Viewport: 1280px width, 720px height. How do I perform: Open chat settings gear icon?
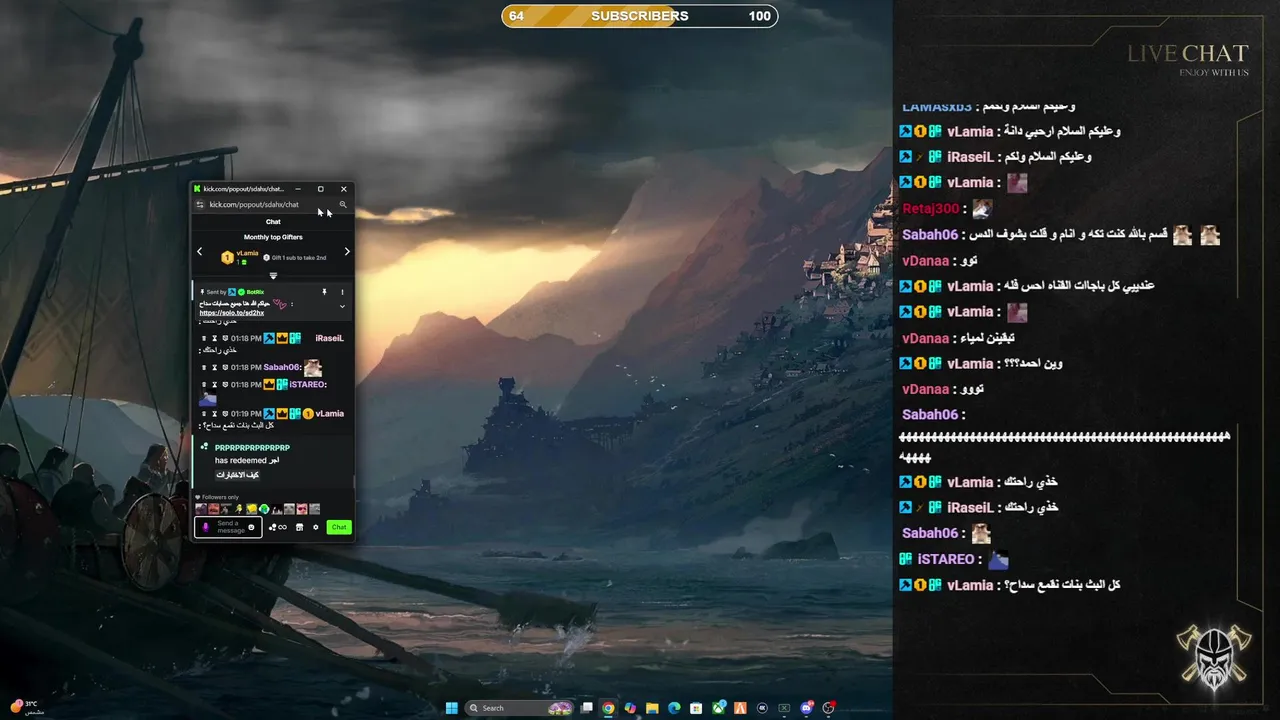click(x=316, y=527)
